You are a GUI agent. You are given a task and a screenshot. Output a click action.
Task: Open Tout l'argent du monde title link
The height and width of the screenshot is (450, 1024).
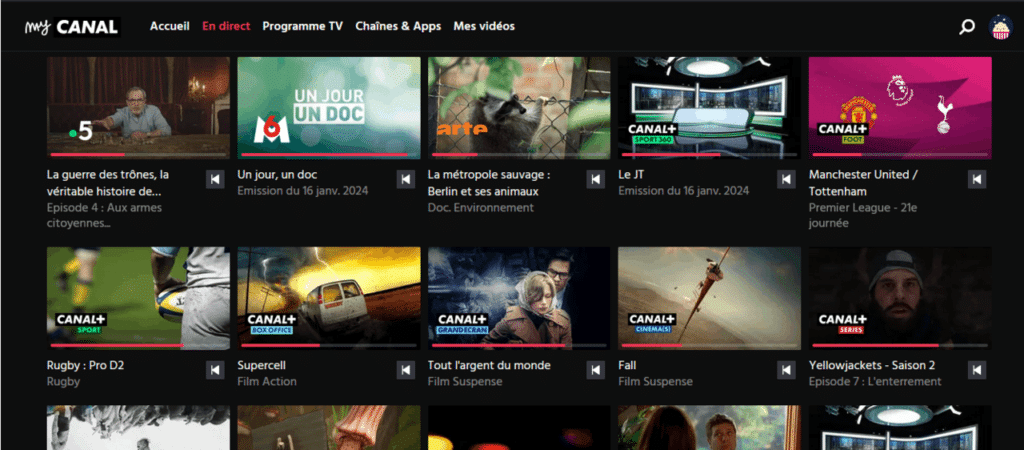(489, 366)
